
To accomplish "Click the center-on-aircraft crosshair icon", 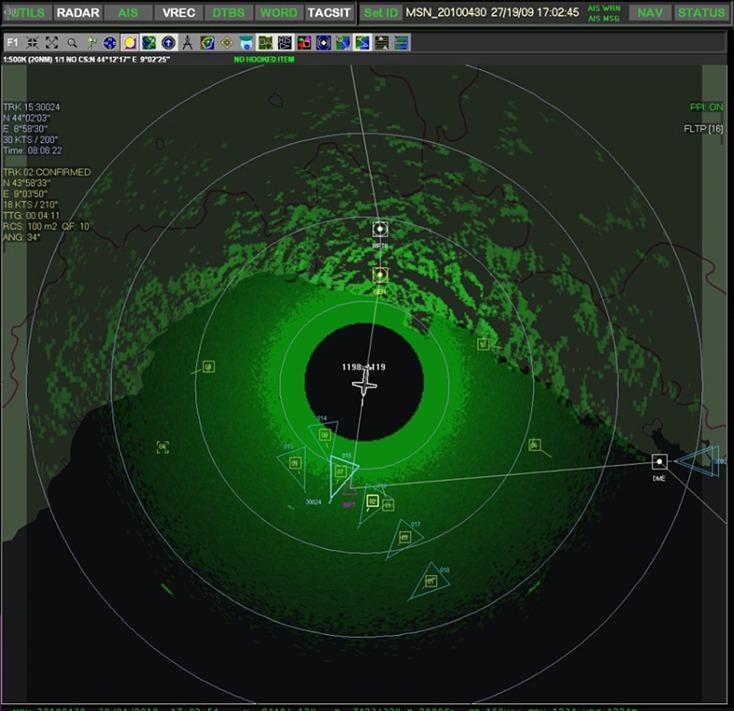I will pos(32,43).
